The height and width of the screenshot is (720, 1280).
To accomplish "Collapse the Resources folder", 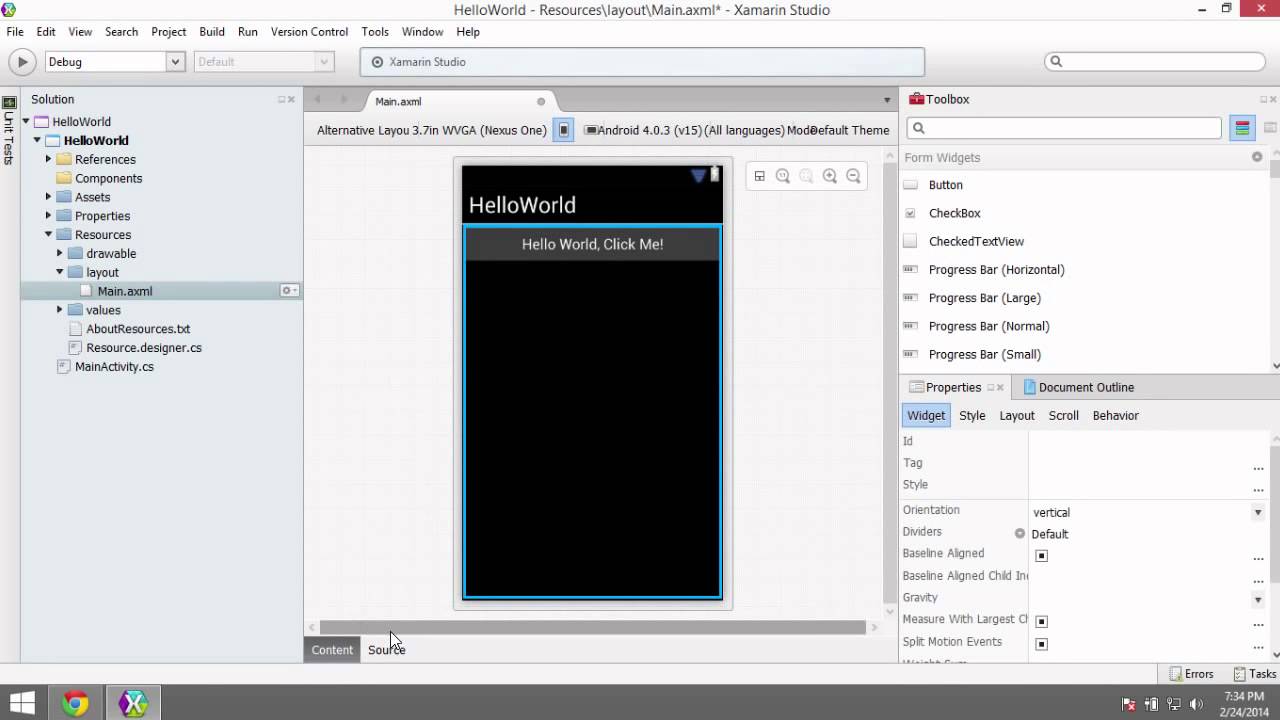I will tap(48, 235).
